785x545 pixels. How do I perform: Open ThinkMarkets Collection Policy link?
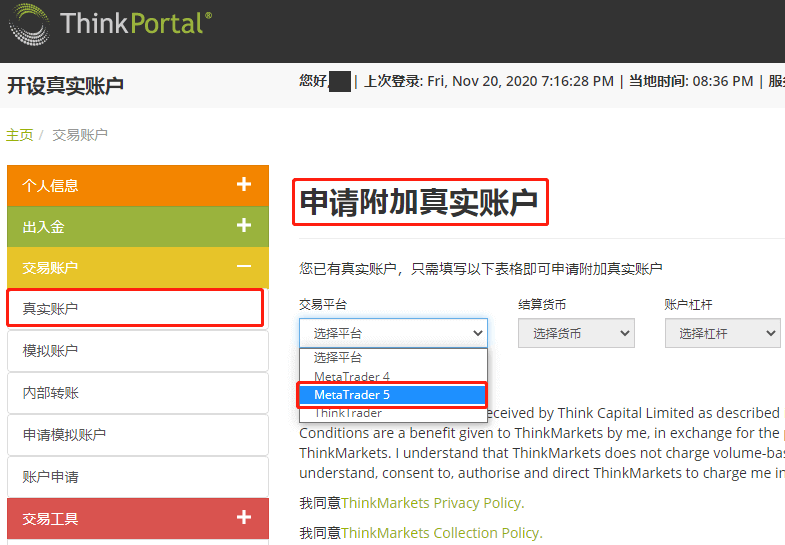click(x=442, y=533)
